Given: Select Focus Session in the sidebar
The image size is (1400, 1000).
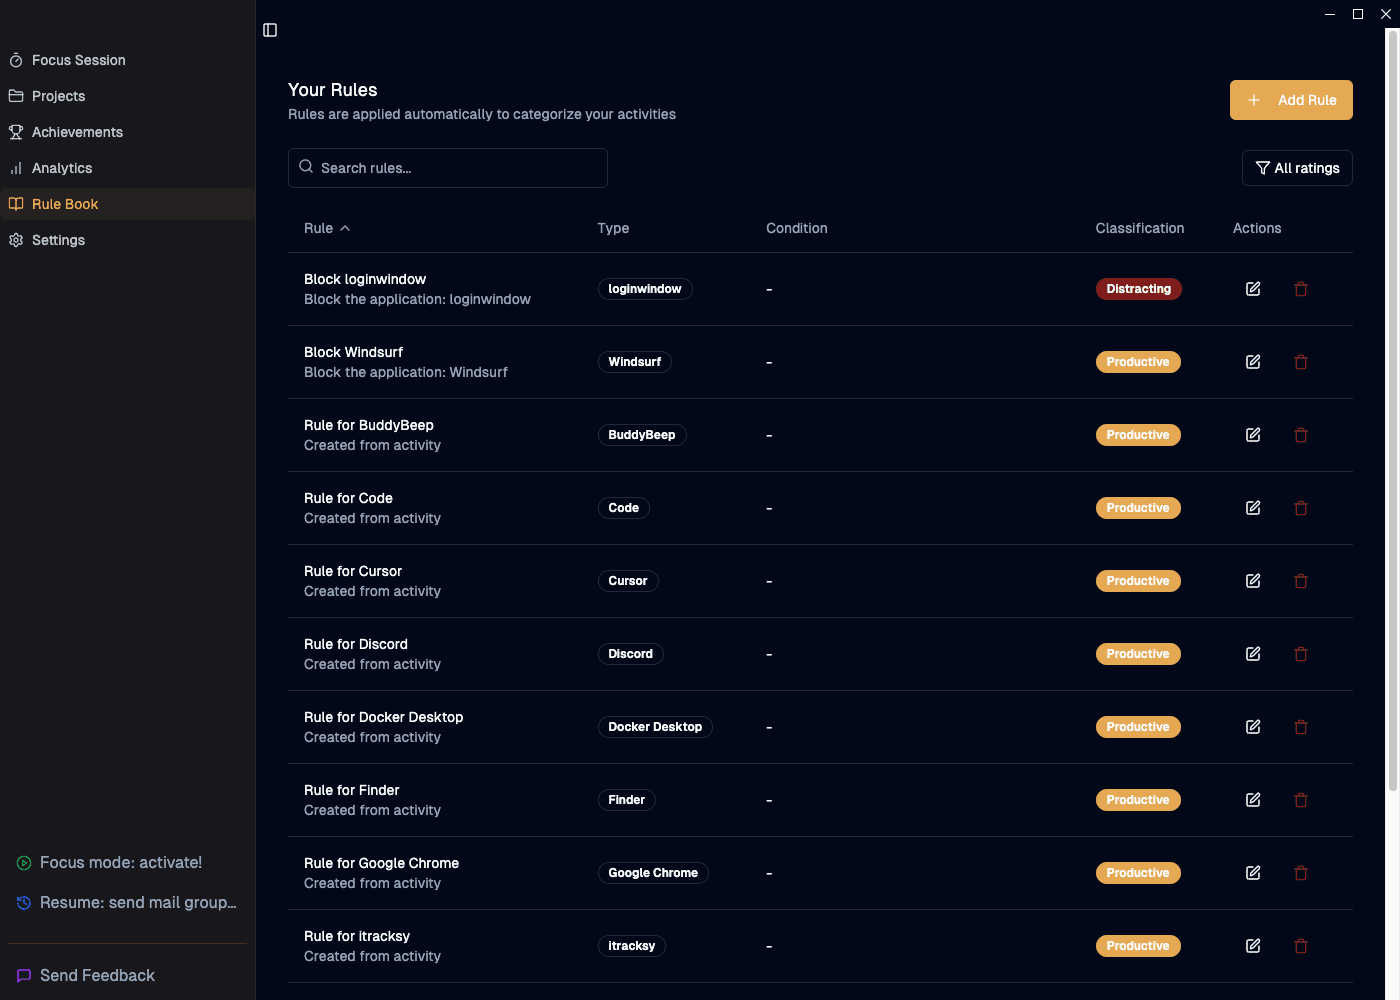Looking at the screenshot, I should click(x=77, y=60).
